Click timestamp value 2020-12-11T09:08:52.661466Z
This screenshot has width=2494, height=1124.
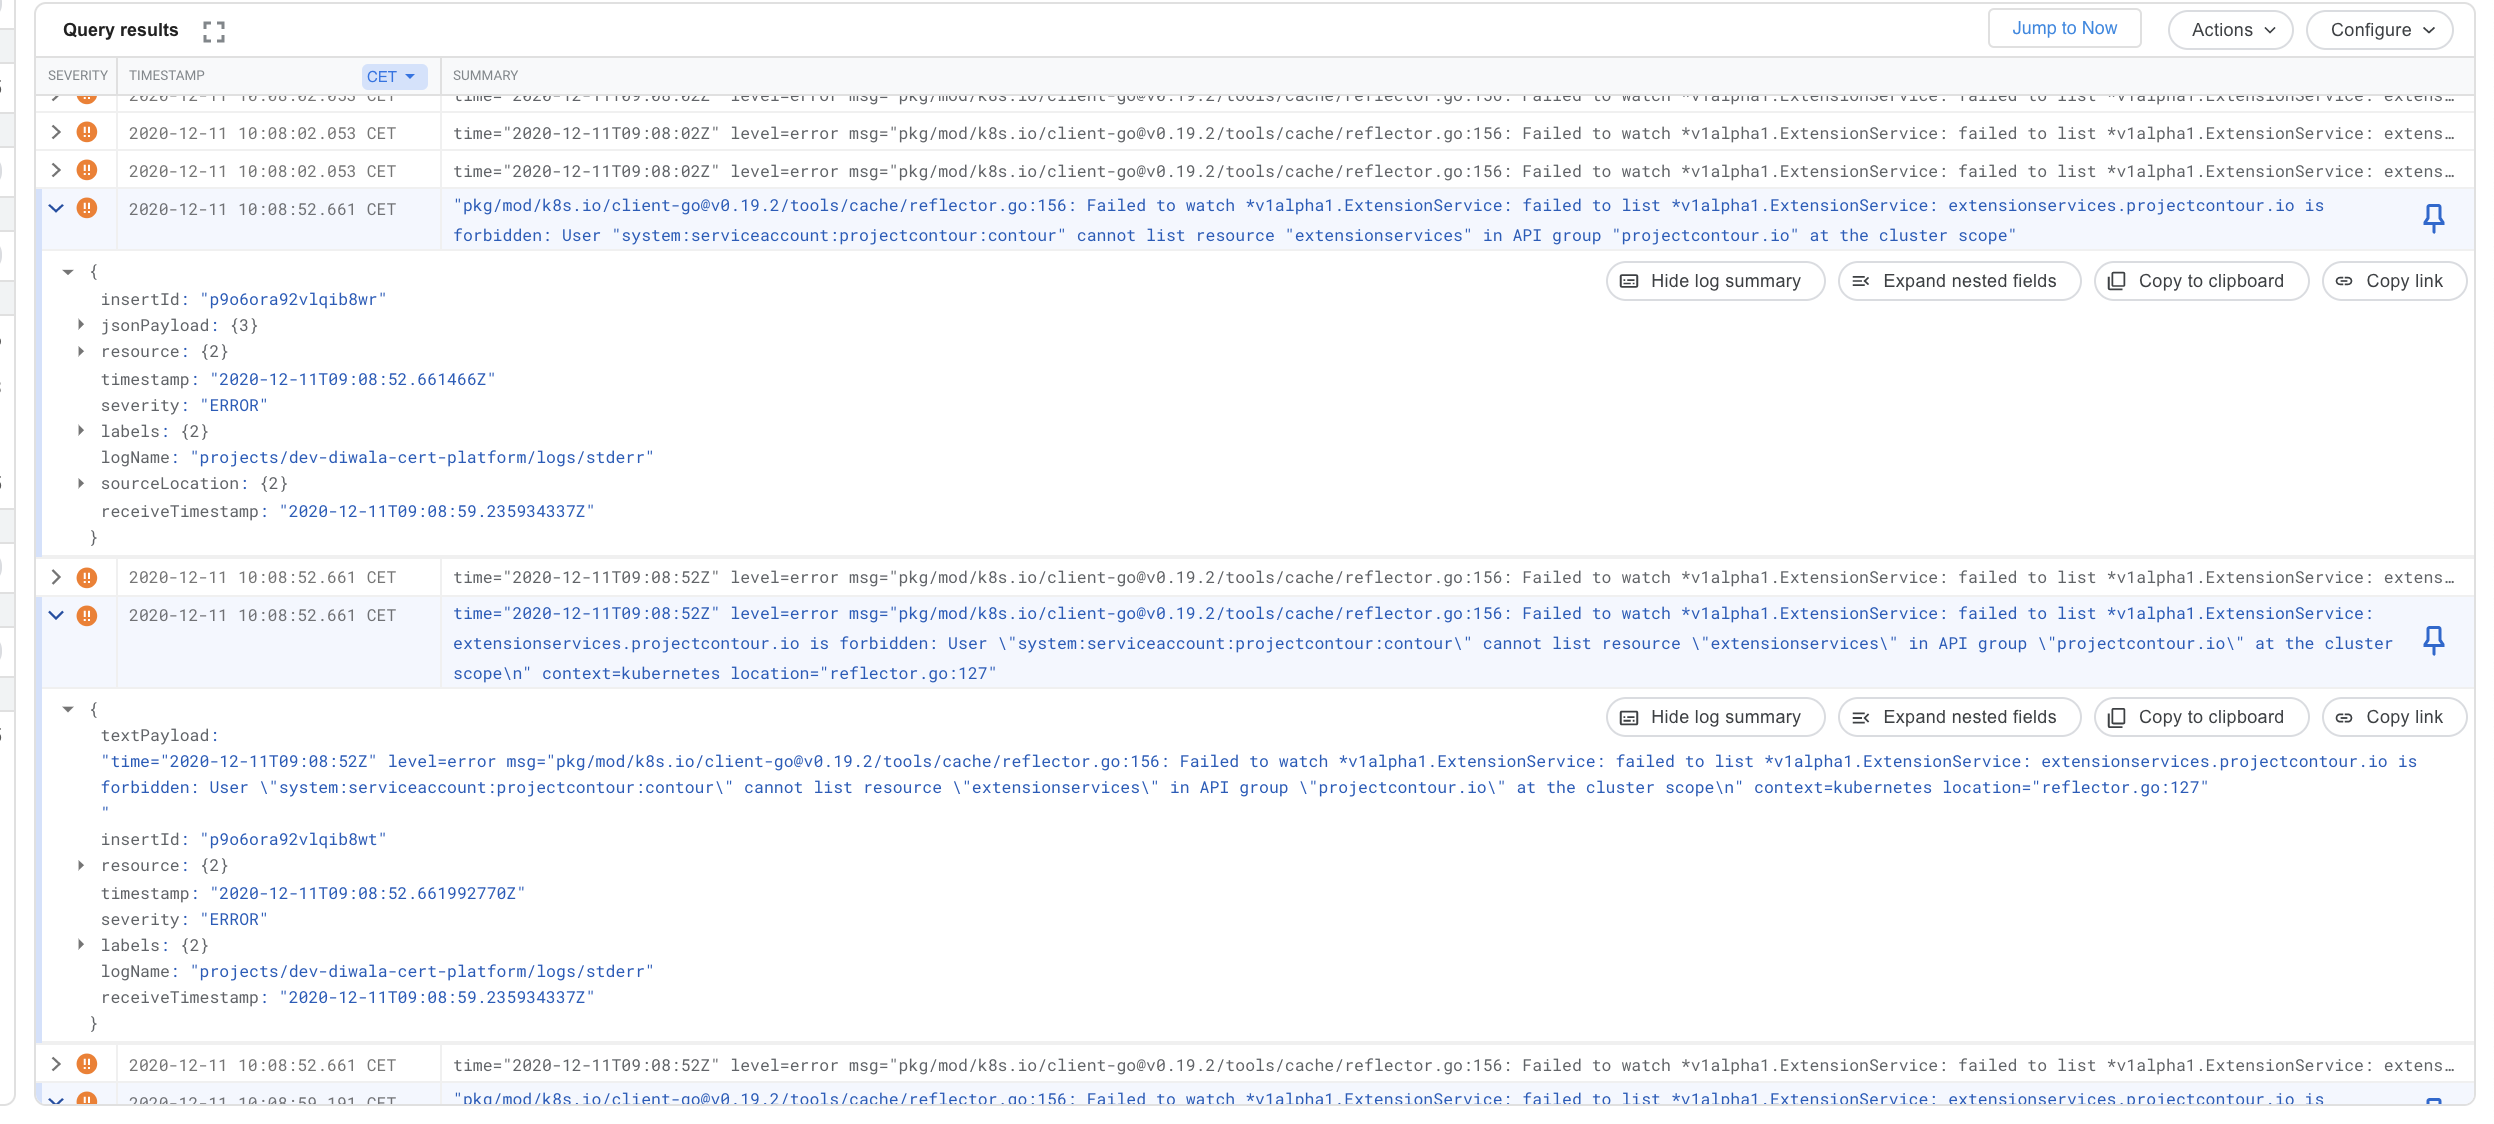point(353,379)
